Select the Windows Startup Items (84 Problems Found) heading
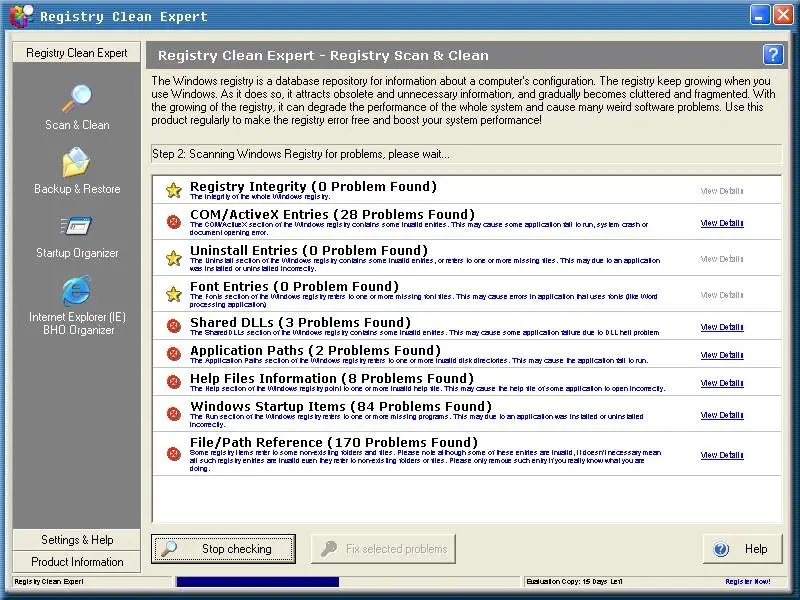Screen dimensions: 800x600 (341, 407)
